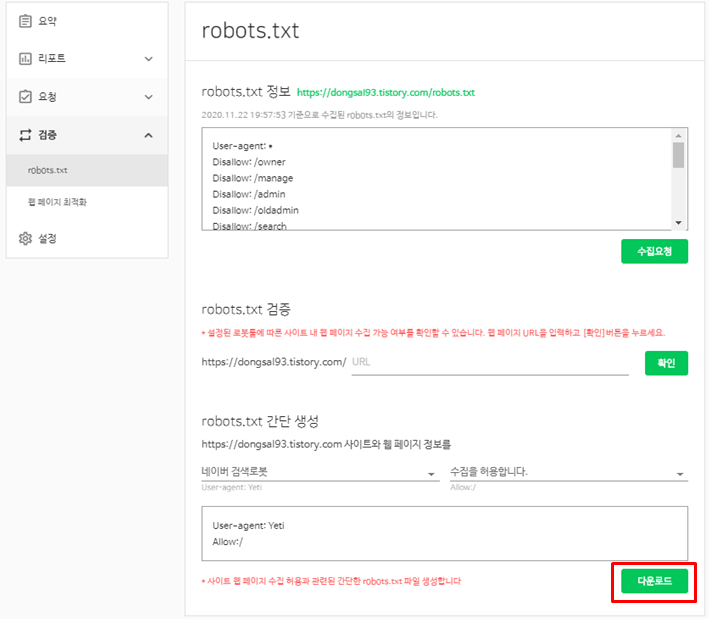Click the scrollbar down arrow in robots.txt box
709x619 pixels.
[x=678, y=222]
